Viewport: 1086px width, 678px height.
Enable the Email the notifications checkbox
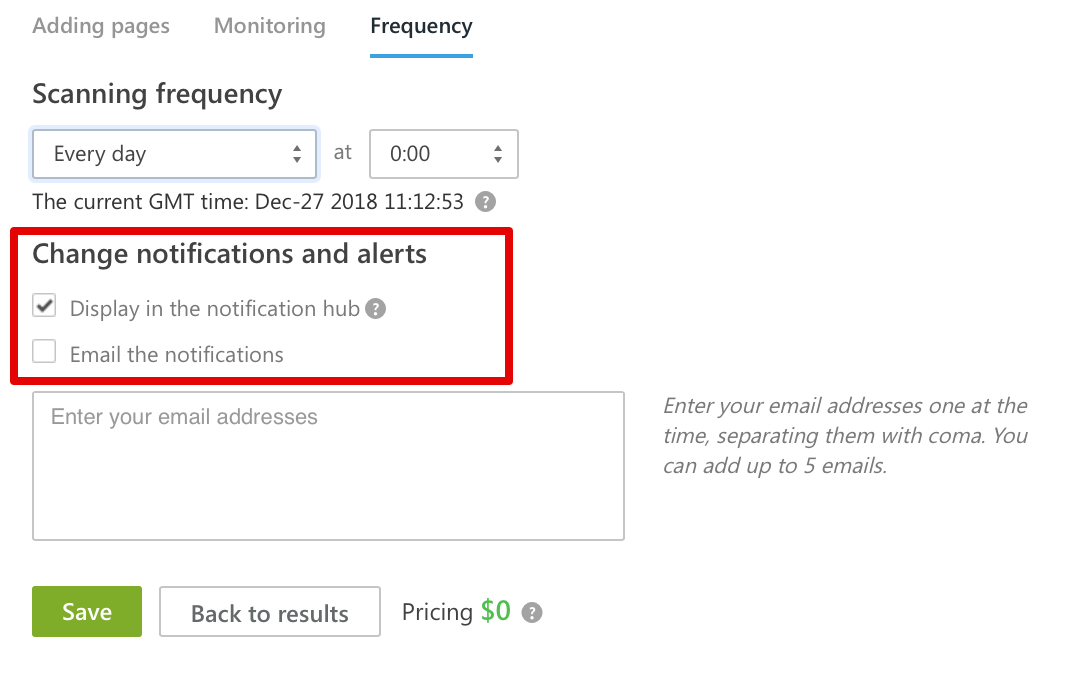(x=44, y=352)
